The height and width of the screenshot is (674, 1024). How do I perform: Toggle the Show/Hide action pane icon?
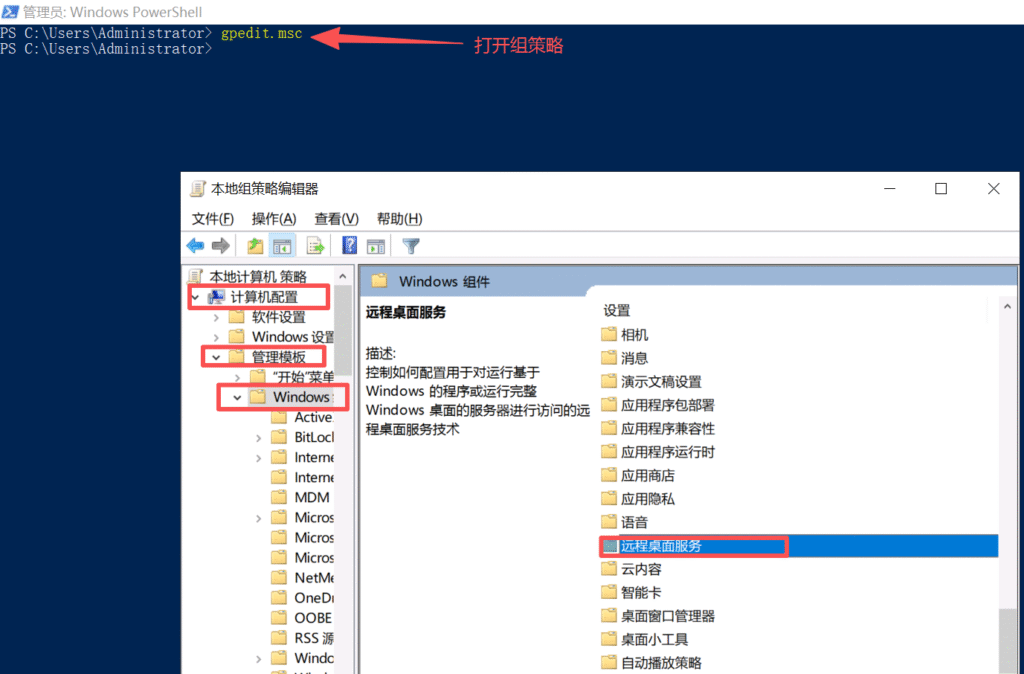[x=376, y=246]
